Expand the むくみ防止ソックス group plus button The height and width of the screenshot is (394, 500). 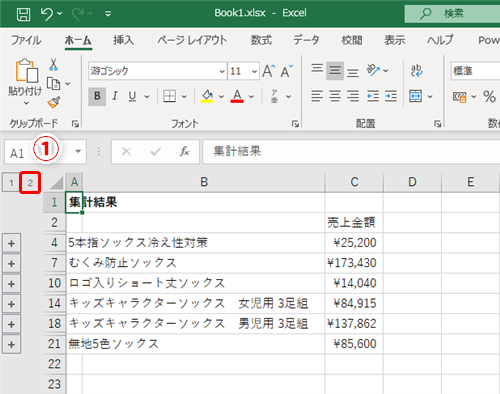coord(11,264)
